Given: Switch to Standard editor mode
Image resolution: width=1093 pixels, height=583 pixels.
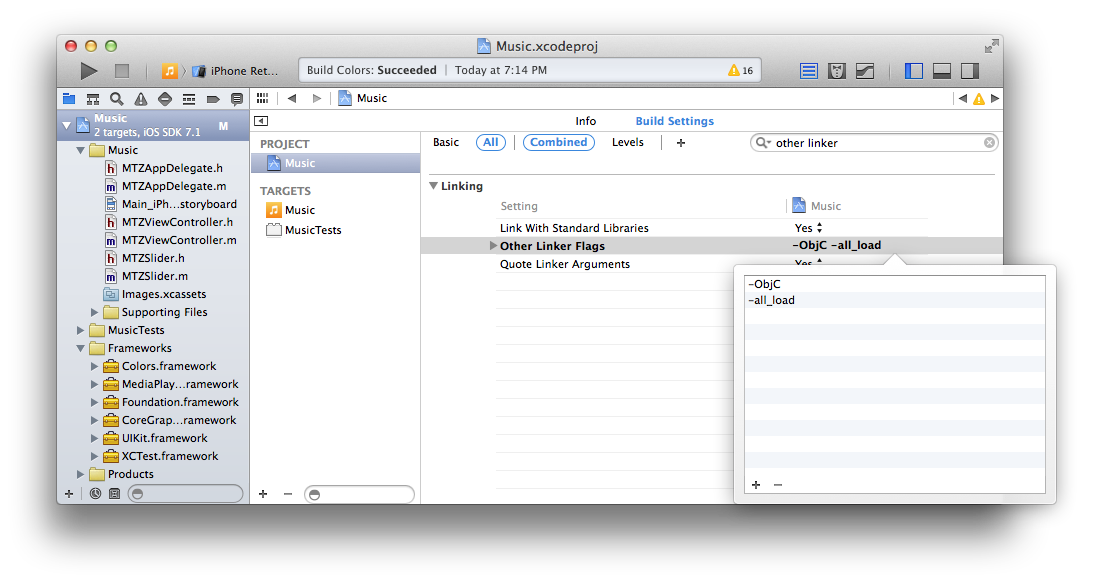Looking at the screenshot, I should pyautogui.click(x=809, y=70).
